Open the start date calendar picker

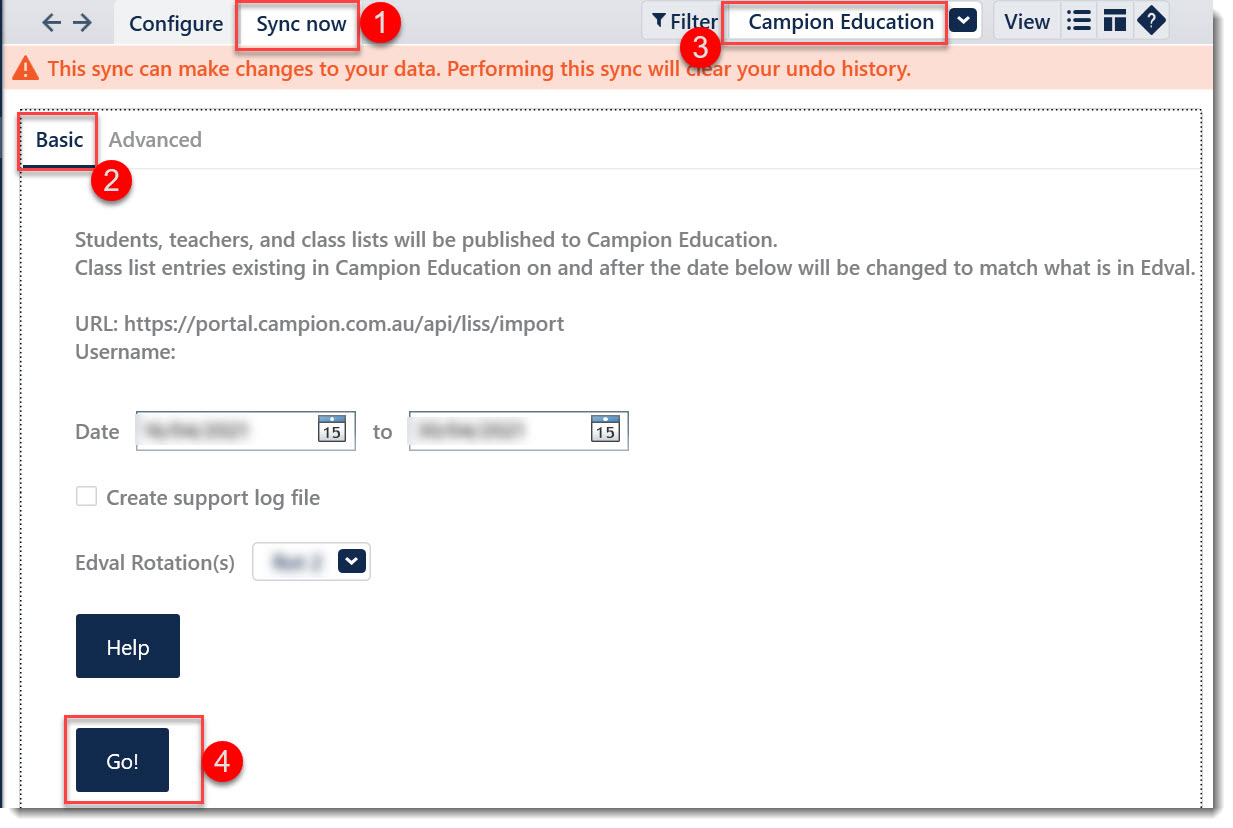pos(331,429)
